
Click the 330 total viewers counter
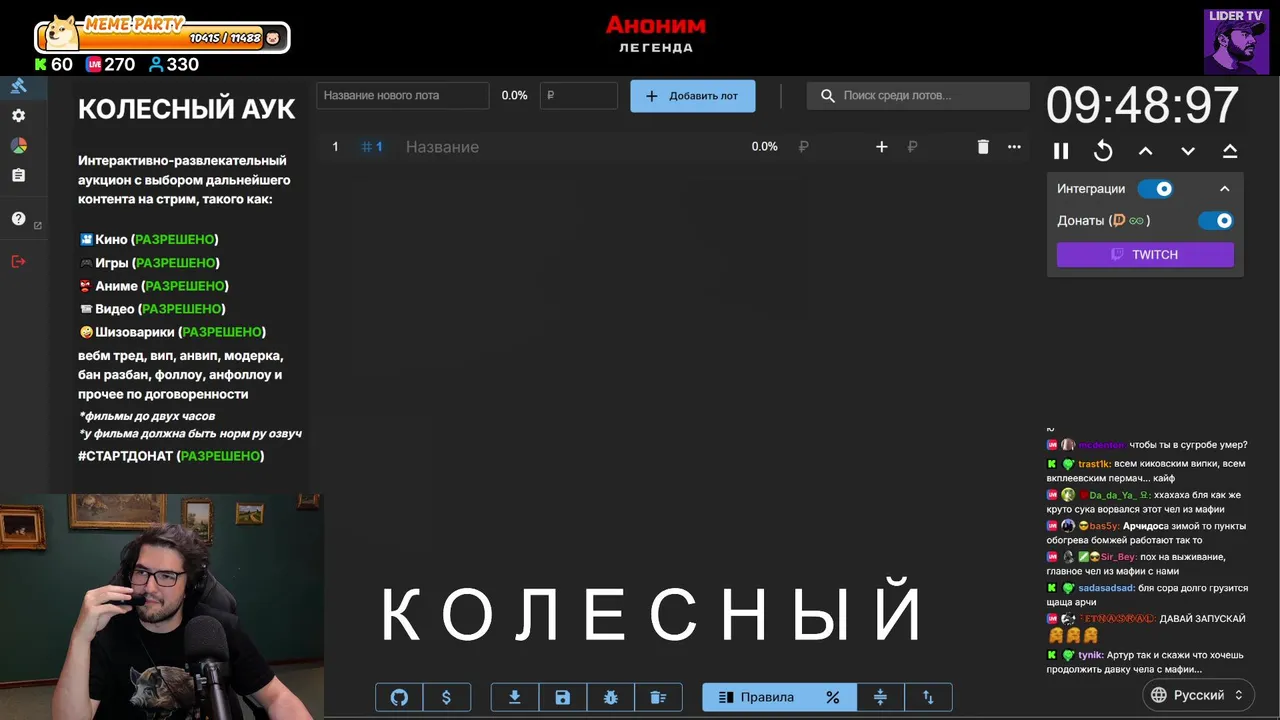pos(173,64)
